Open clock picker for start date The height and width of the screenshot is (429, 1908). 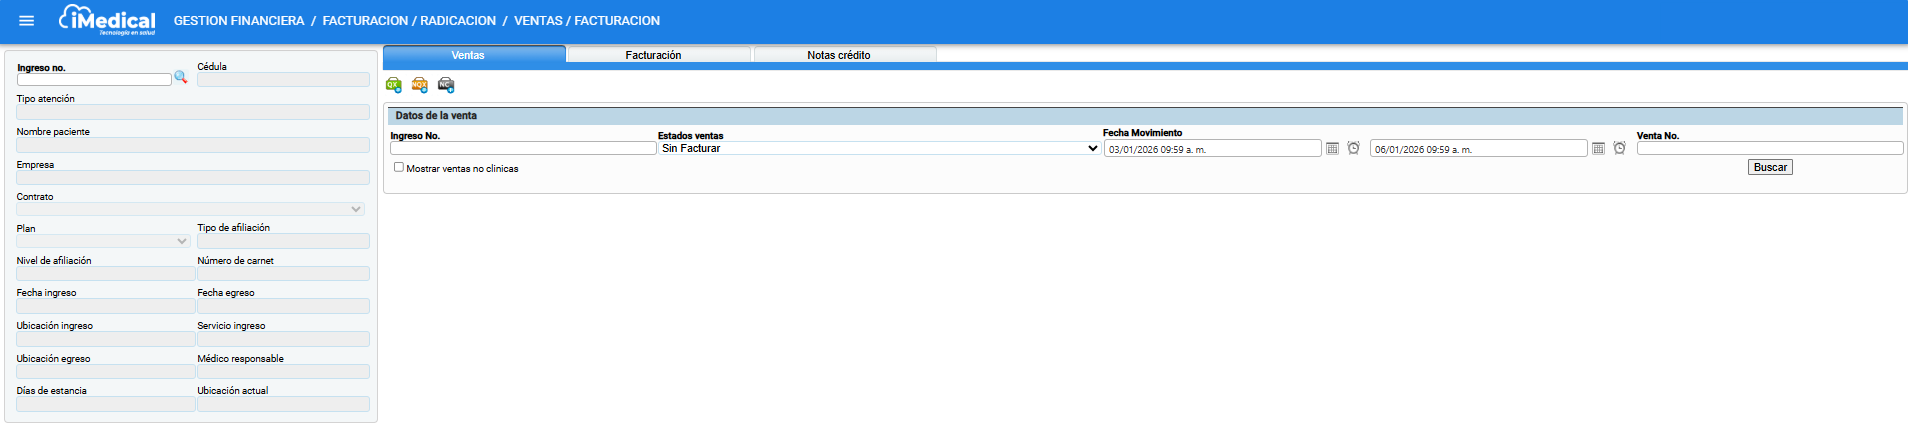pyautogui.click(x=1353, y=148)
